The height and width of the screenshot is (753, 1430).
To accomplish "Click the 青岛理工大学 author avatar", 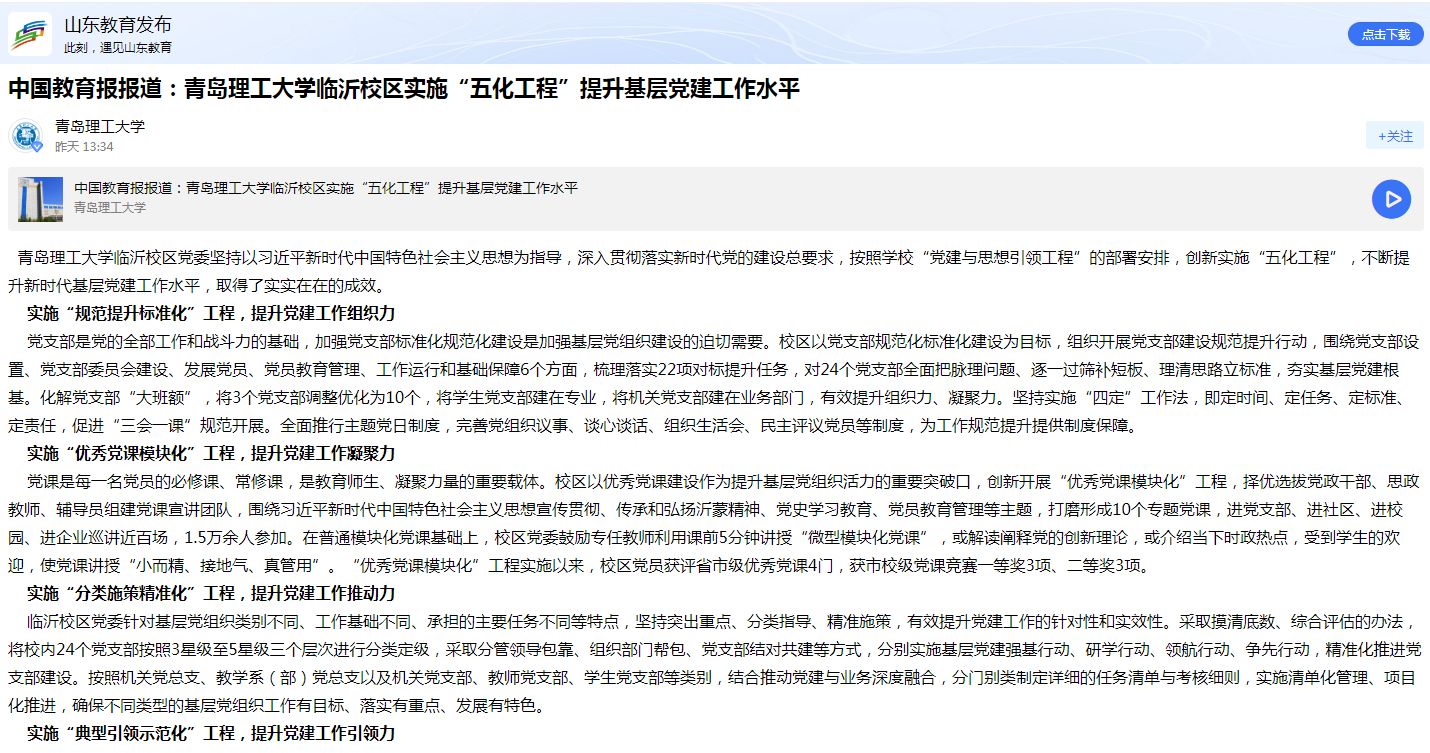I will (x=26, y=136).
